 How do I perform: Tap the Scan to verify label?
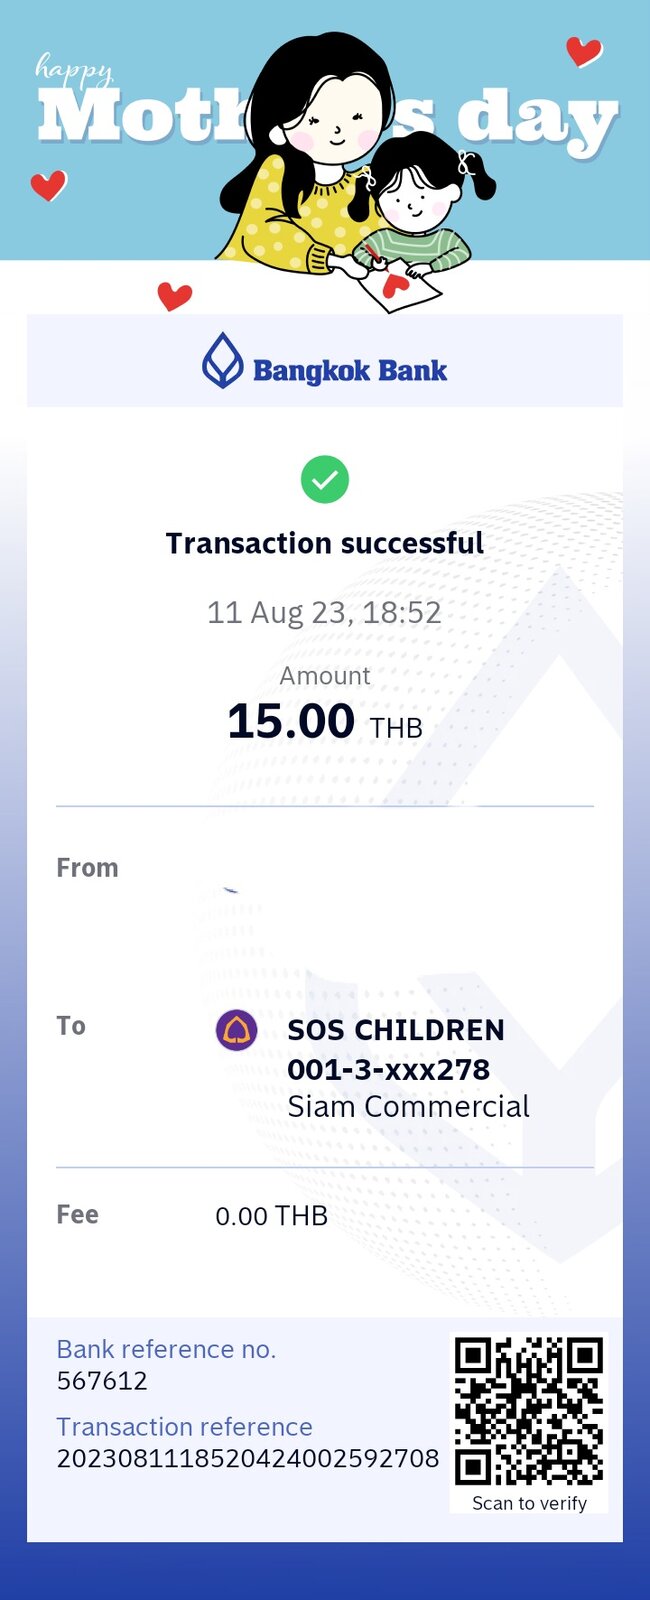coord(529,1503)
